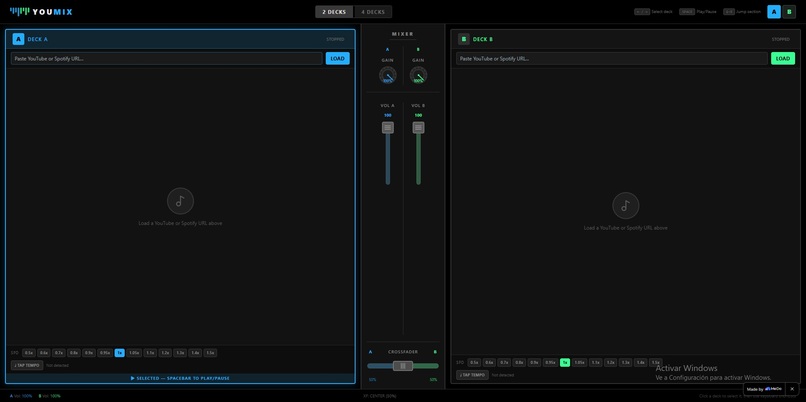Load the track into Deck A

click(338, 59)
